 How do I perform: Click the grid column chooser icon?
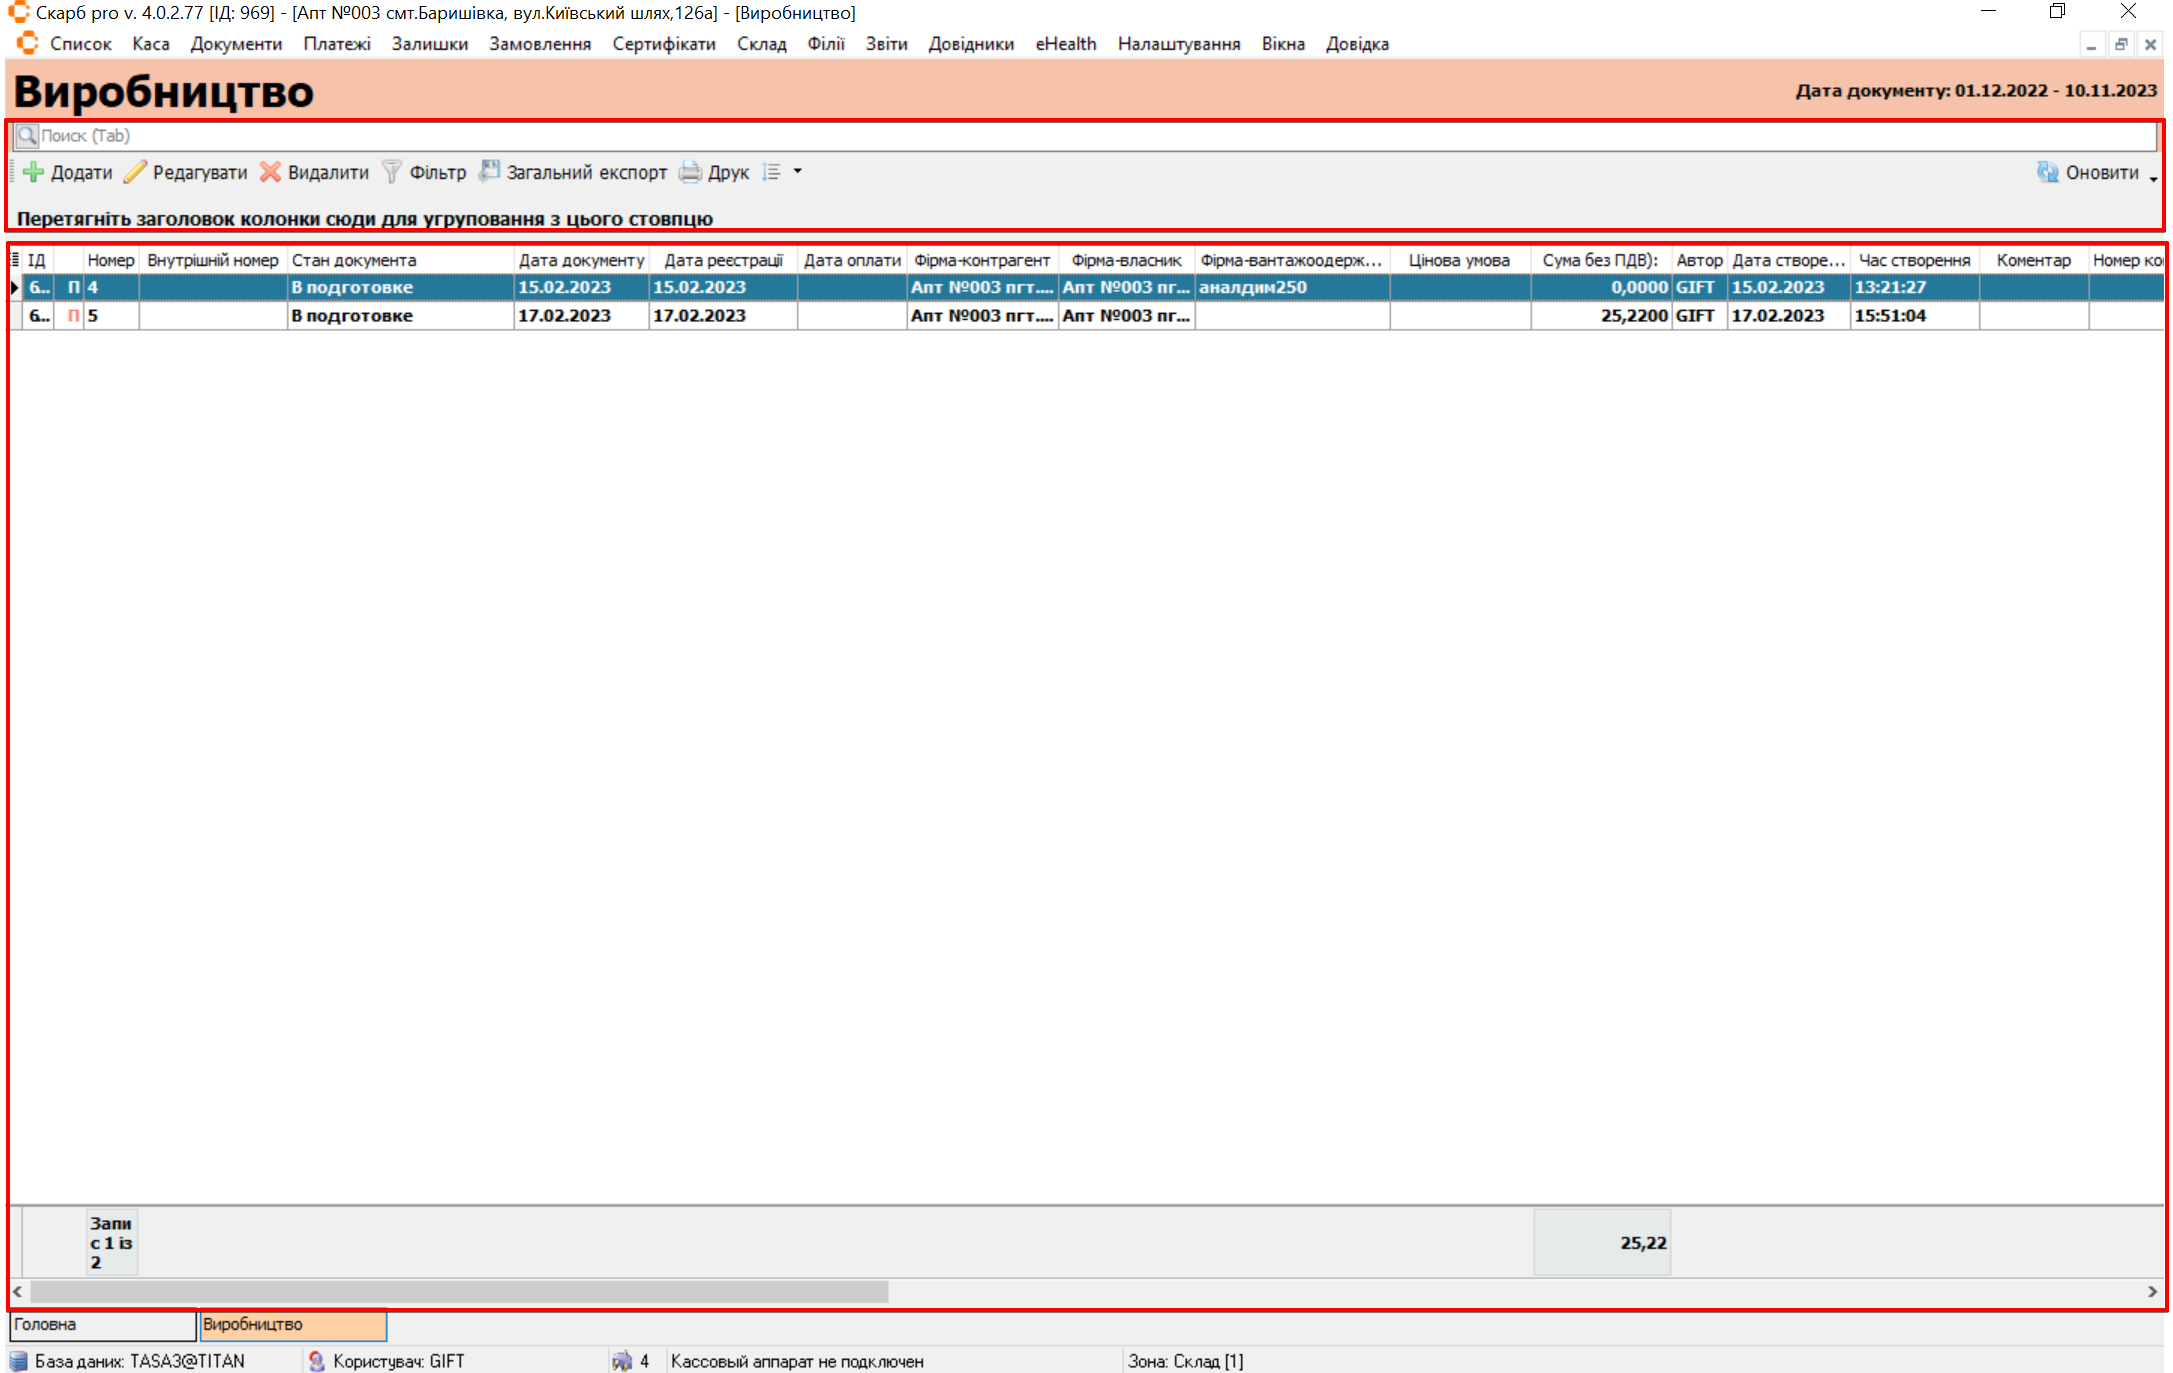15,260
